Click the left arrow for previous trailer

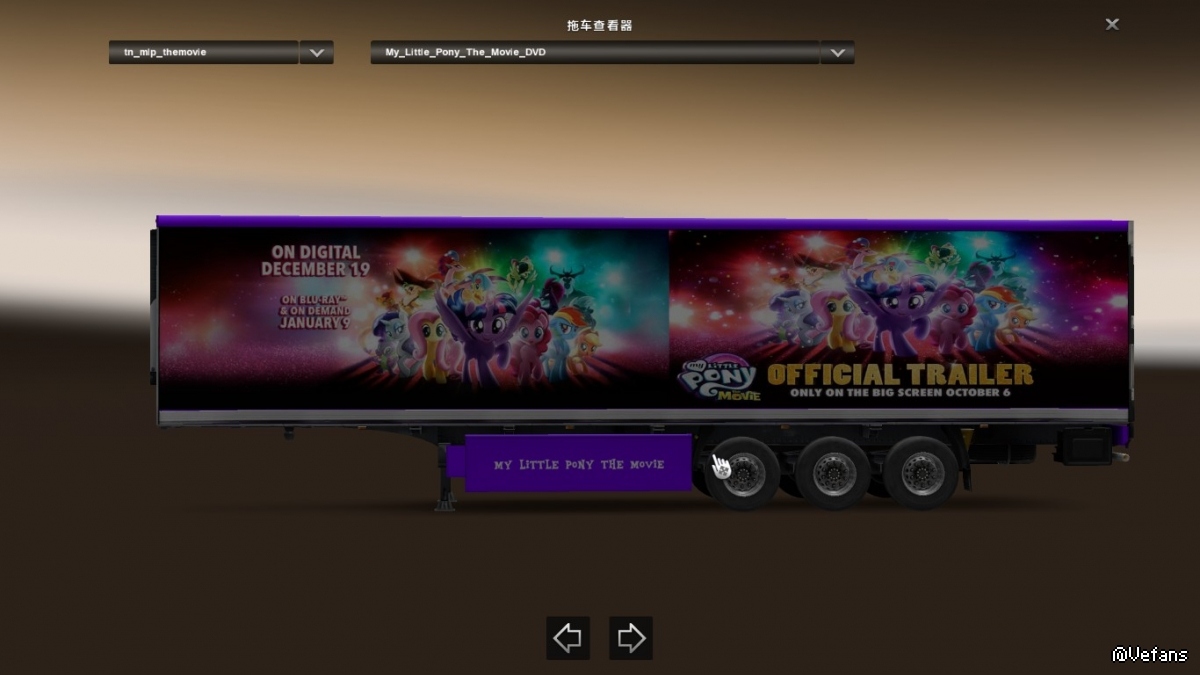[568, 638]
